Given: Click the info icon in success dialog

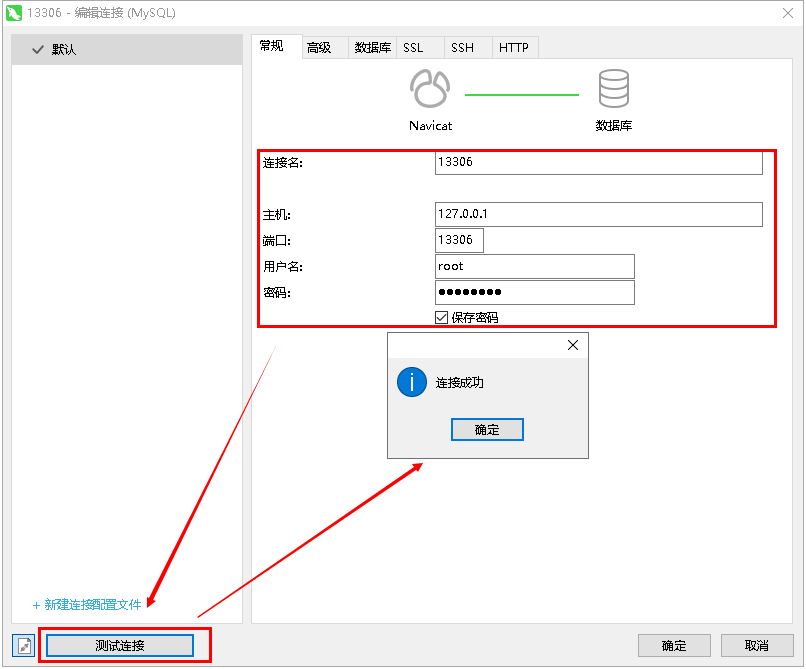Looking at the screenshot, I should coord(412,382).
